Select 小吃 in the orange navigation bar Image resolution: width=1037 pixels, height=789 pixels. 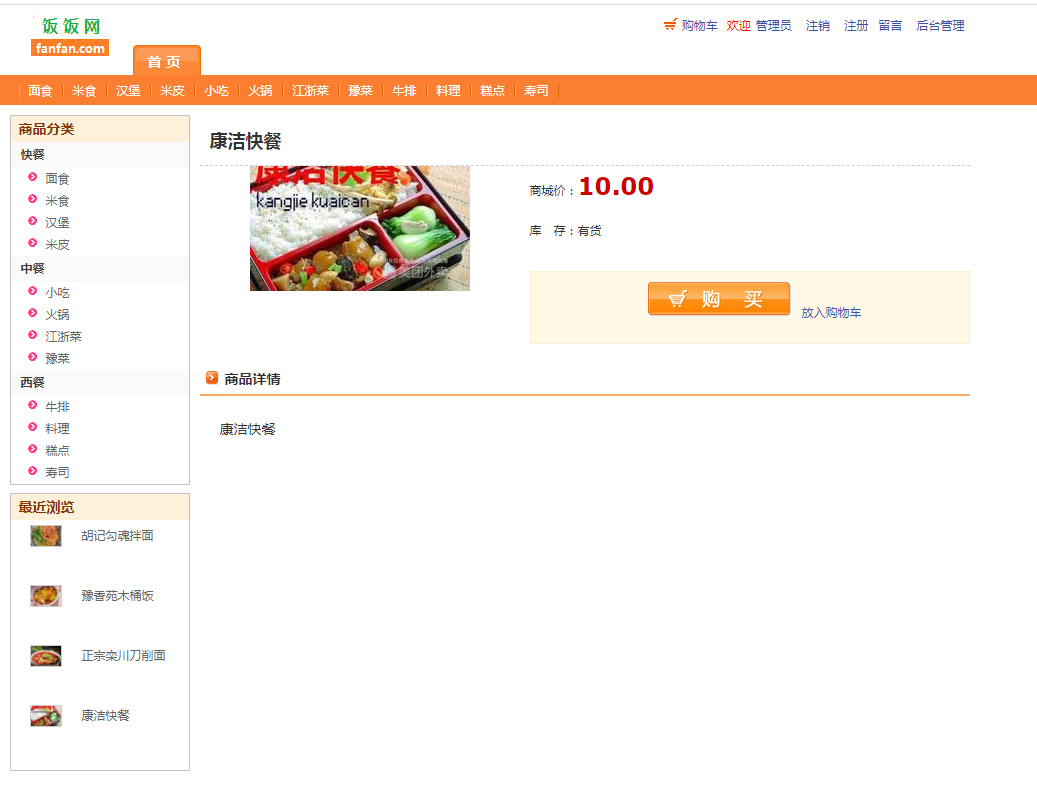pyautogui.click(x=216, y=91)
